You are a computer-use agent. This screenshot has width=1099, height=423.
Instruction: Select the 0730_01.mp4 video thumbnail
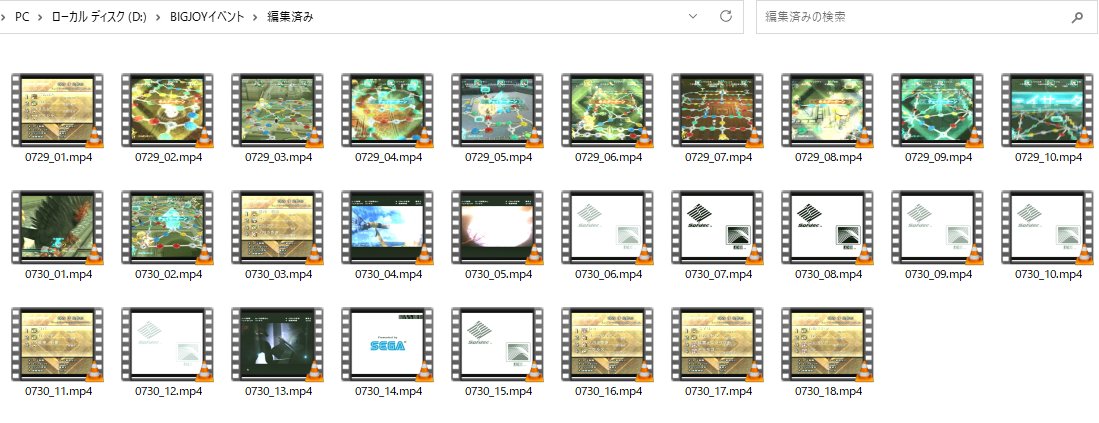pos(57,228)
